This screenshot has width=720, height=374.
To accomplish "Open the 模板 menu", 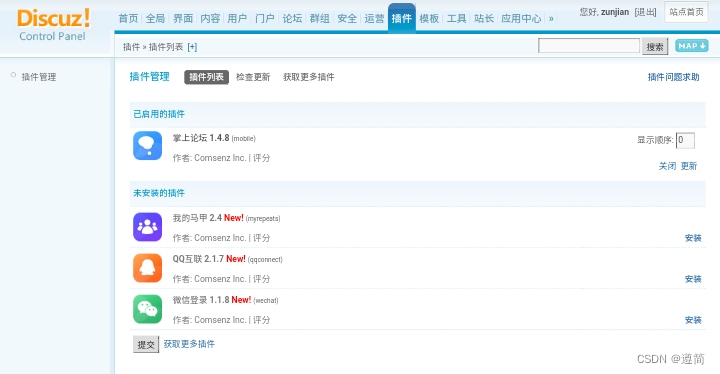I will coord(429,18).
